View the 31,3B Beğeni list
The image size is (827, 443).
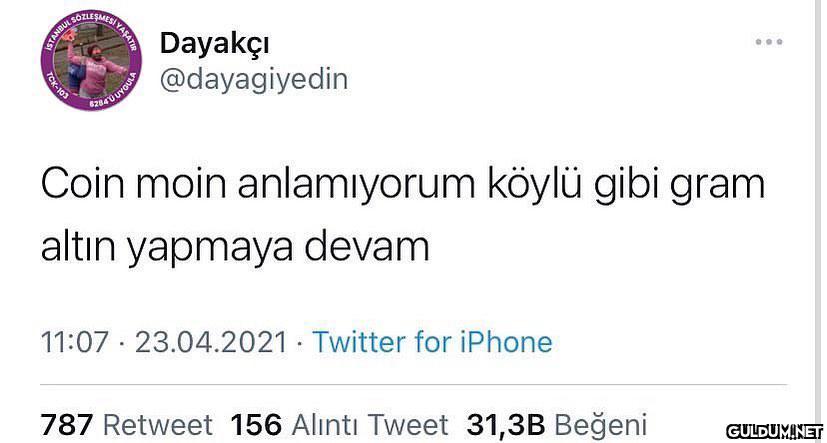pyautogui.click(x=556, y=425)
